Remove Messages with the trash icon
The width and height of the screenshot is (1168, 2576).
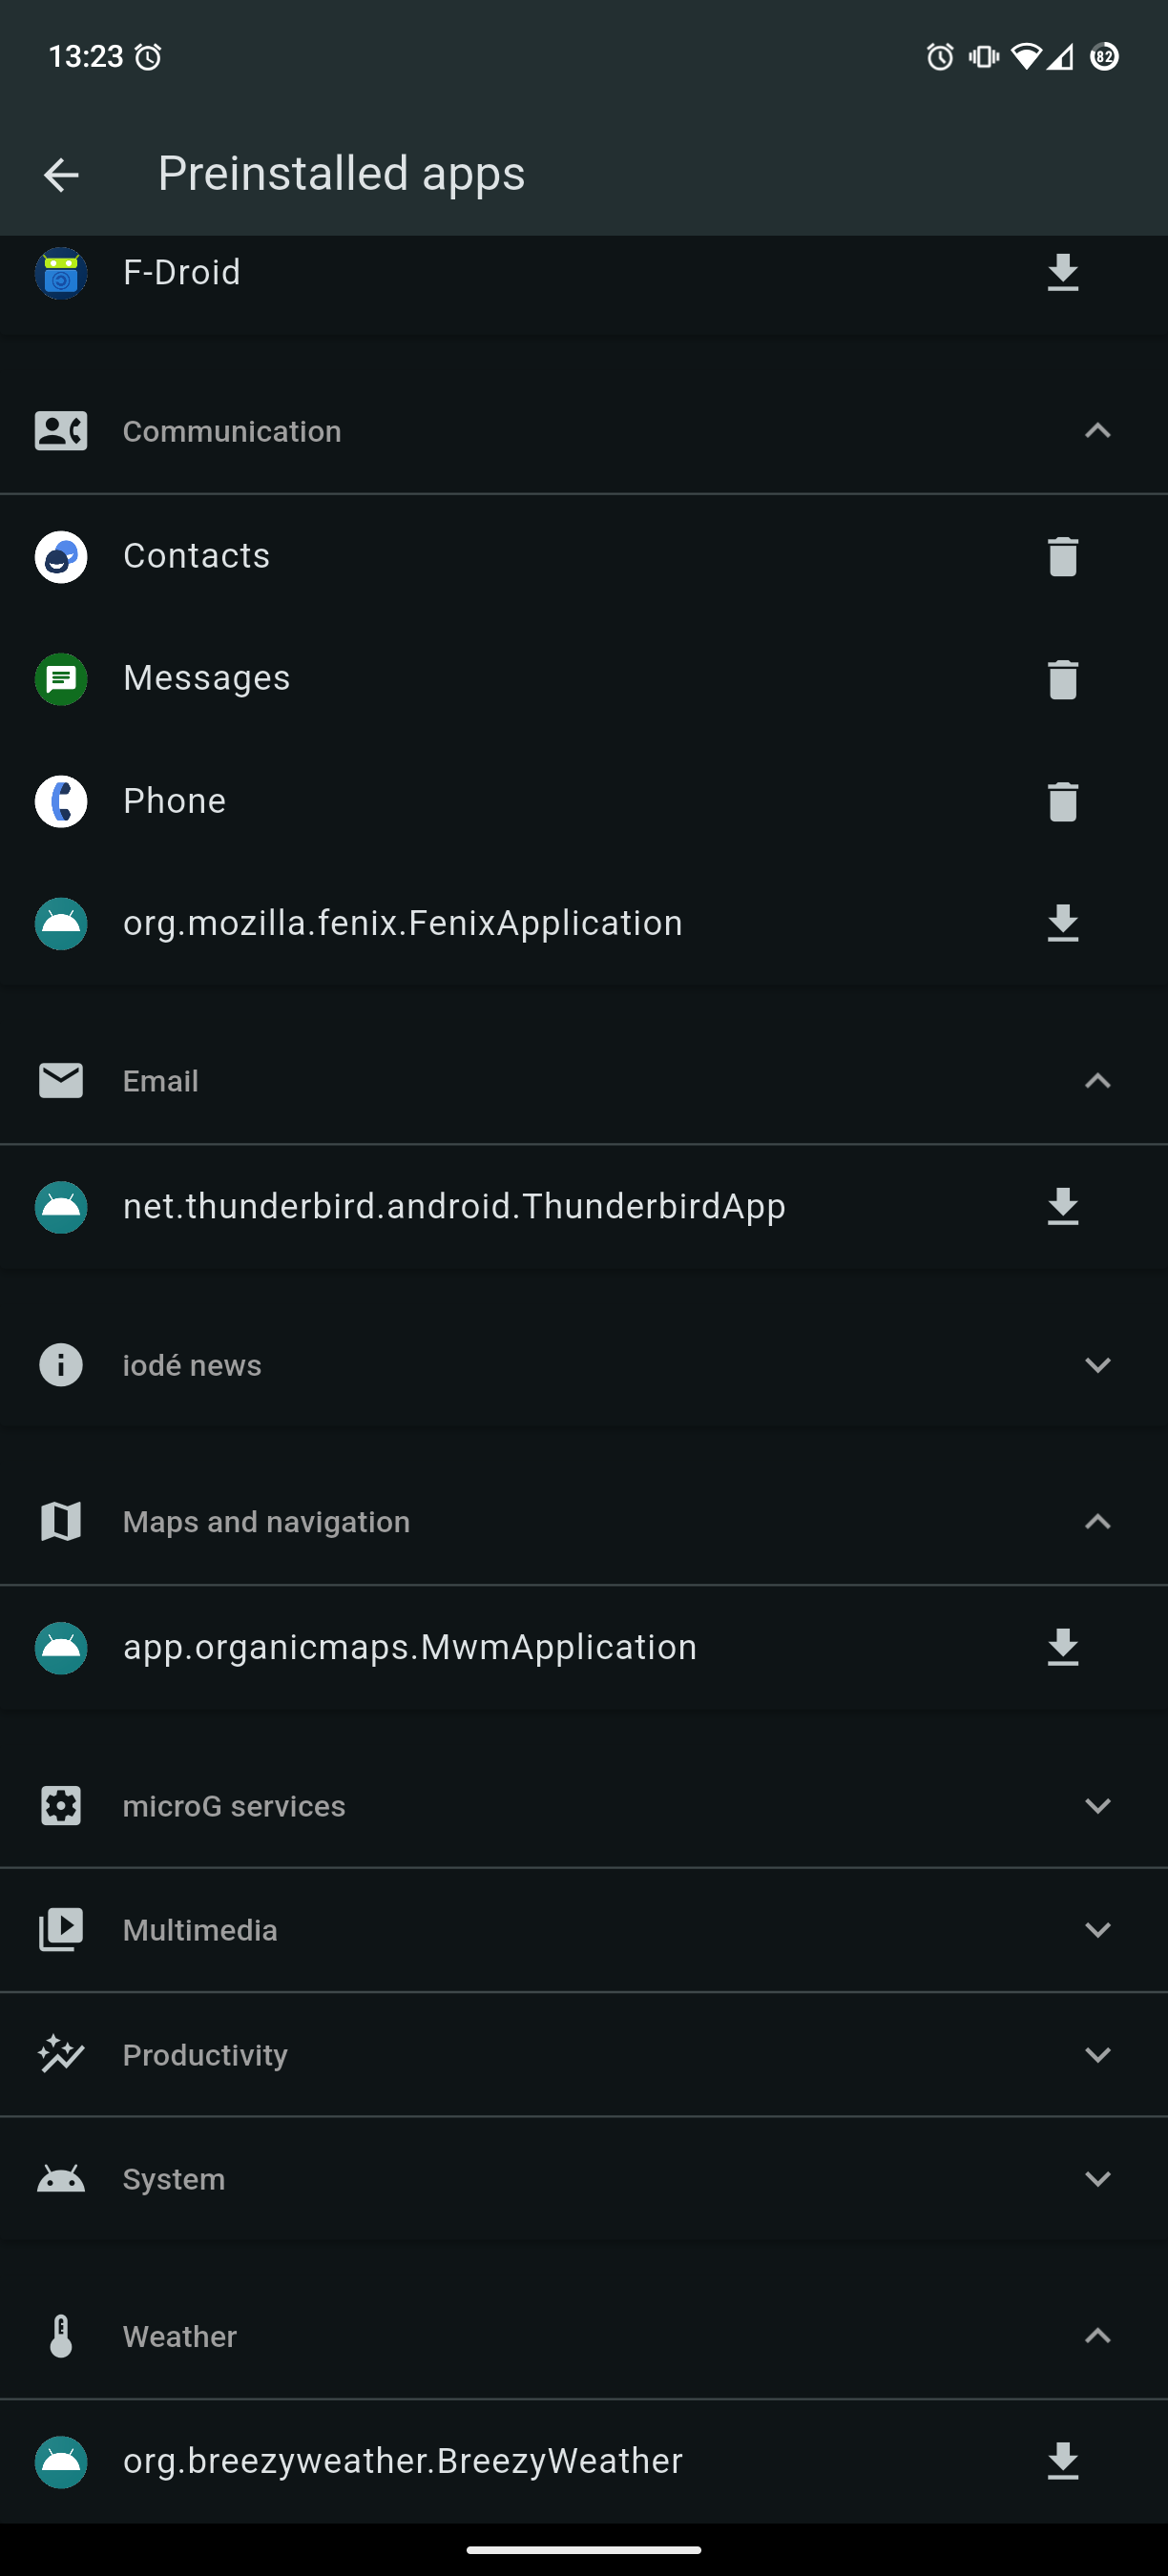click(1062, 679)
